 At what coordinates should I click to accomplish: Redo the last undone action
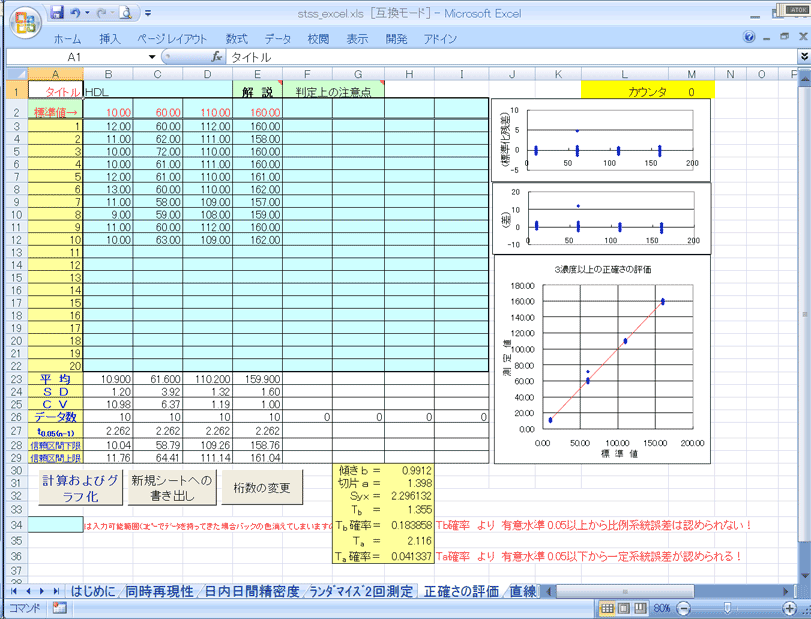pos(101,13)
